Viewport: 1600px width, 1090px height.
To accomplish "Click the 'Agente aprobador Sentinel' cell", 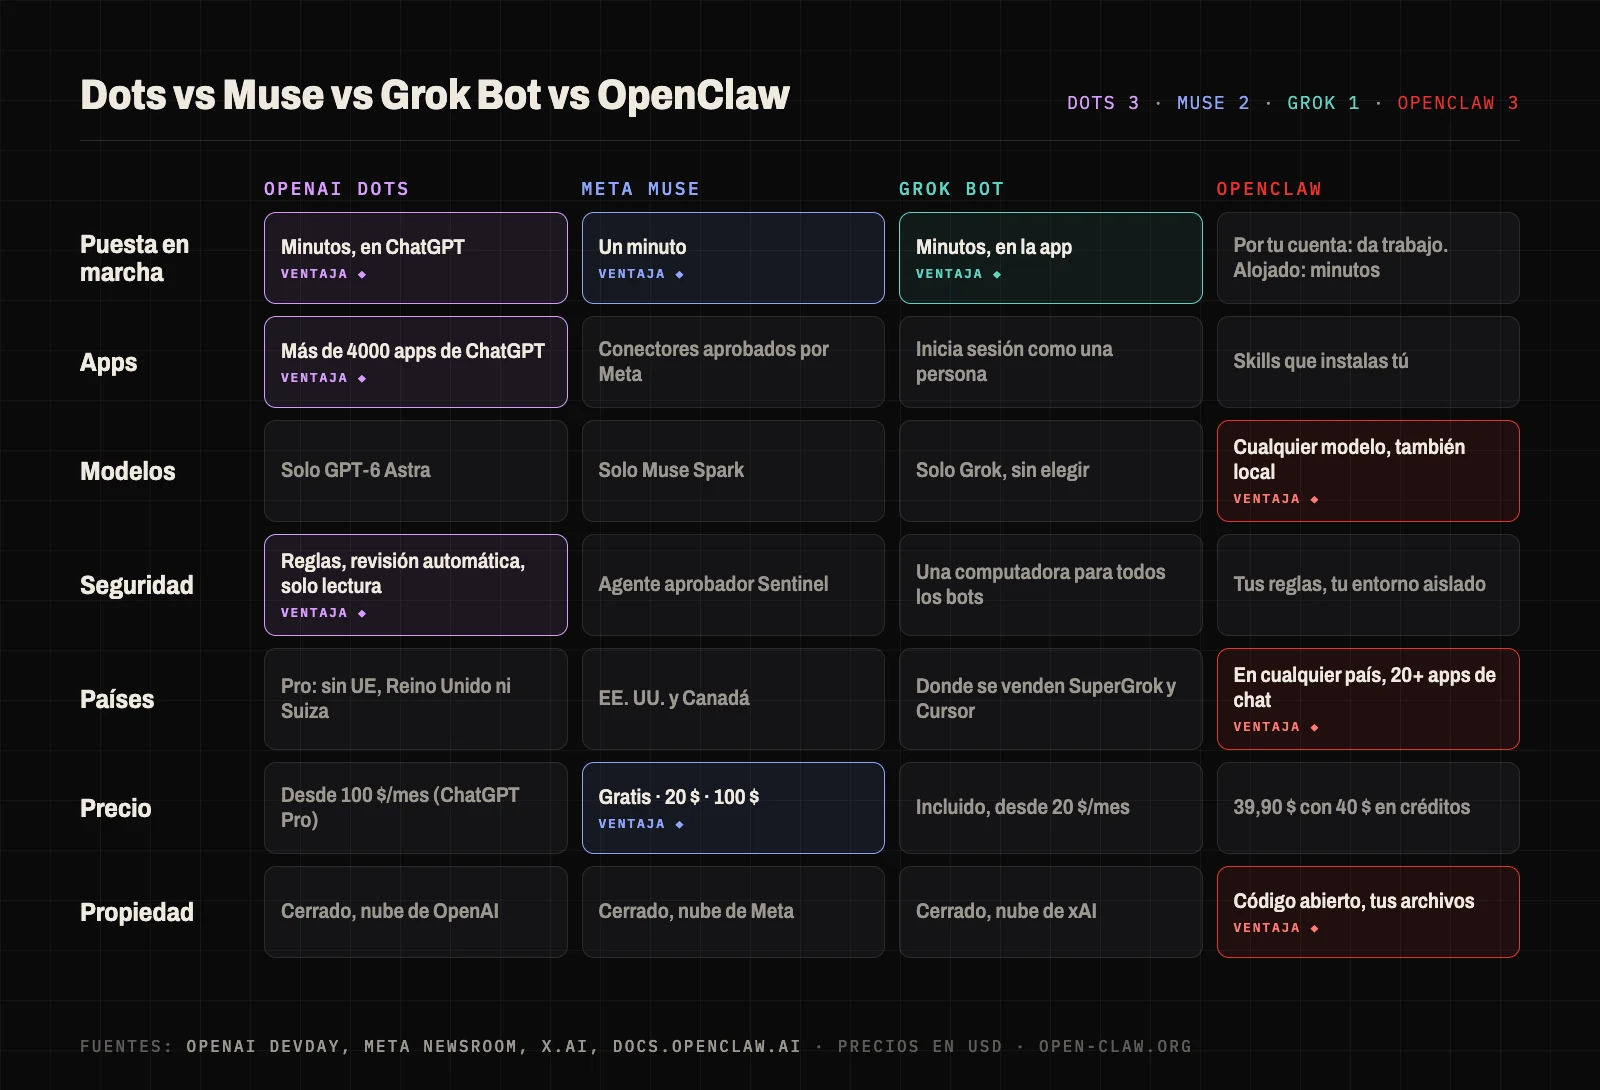I will point(733,585).
